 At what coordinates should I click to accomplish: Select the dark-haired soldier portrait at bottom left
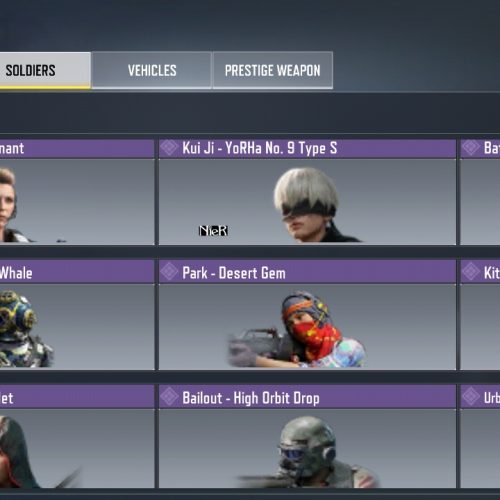click(x=77, y=449)
